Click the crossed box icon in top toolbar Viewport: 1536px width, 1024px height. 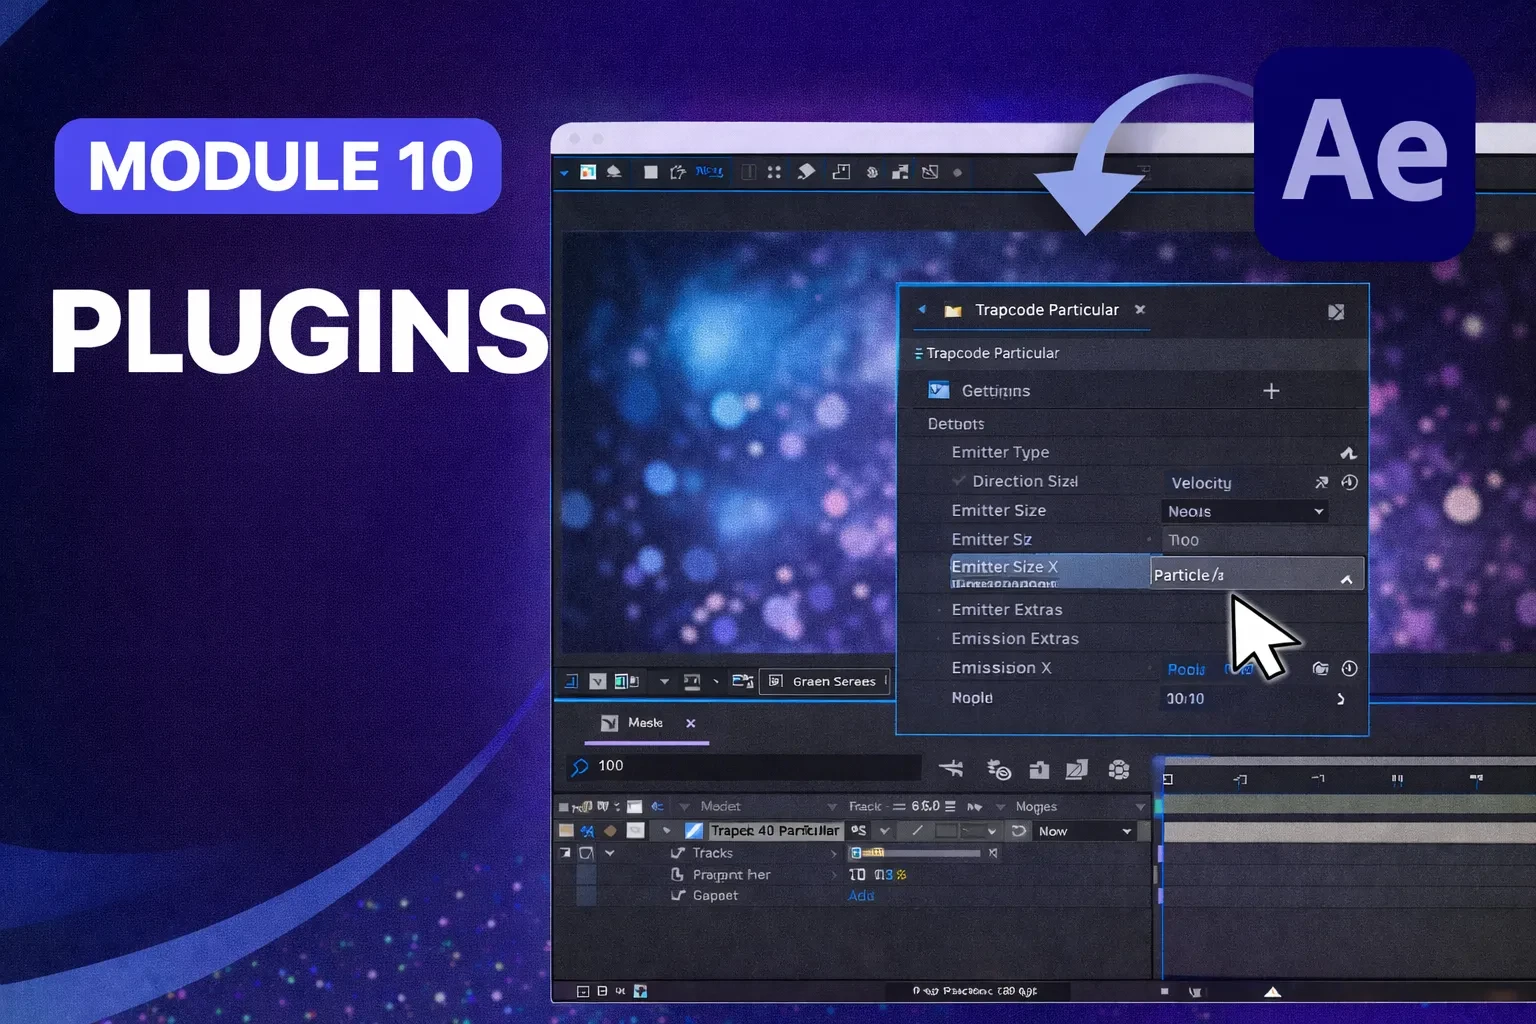(x=930, y=172)
